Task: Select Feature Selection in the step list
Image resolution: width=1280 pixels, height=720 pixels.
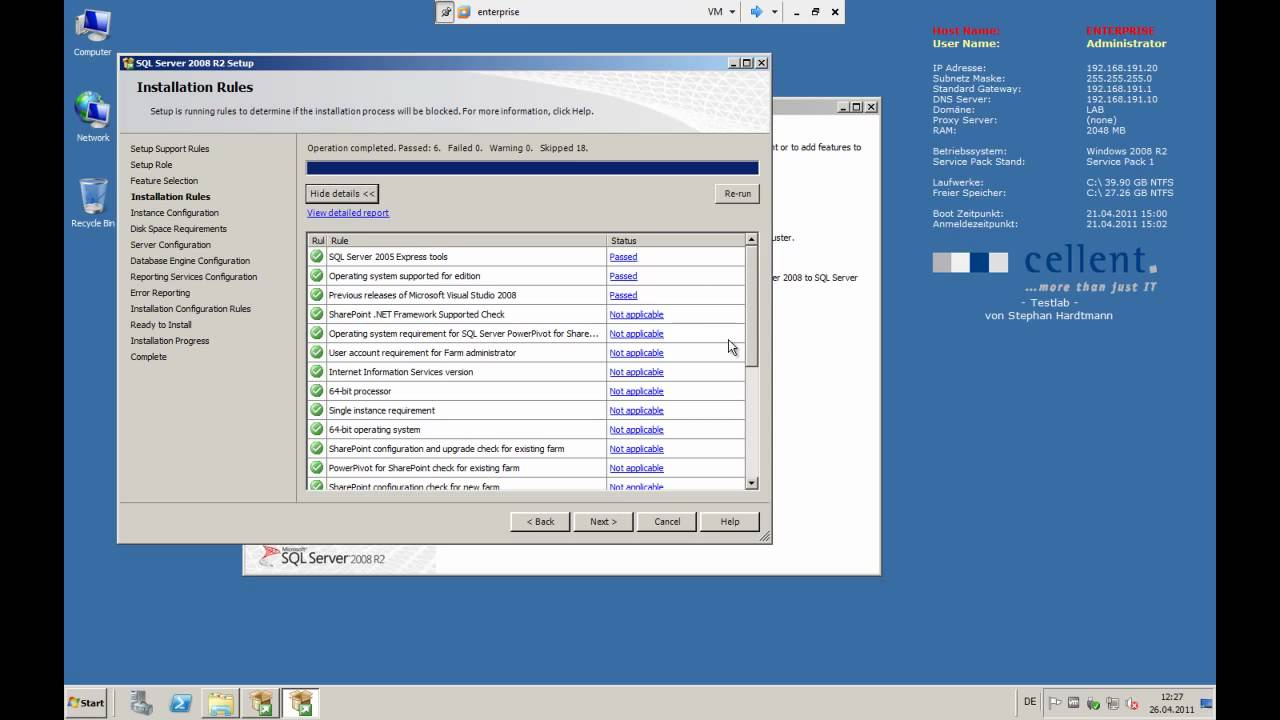Action: tap(164, 181)
